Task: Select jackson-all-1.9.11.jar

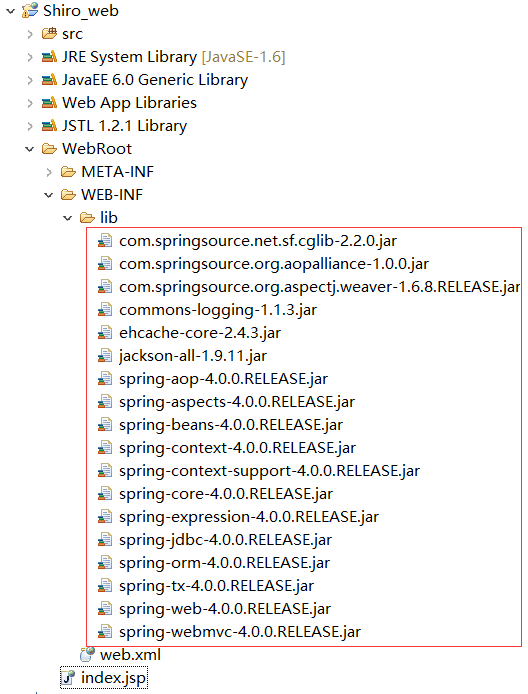Action: [x=193, y=356]
